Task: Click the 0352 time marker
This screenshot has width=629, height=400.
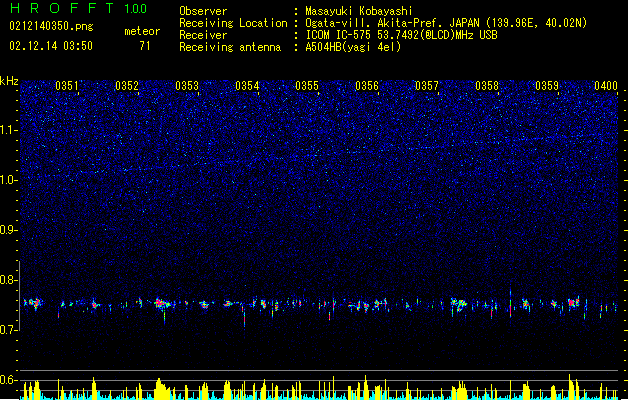Action: point(127,86)
